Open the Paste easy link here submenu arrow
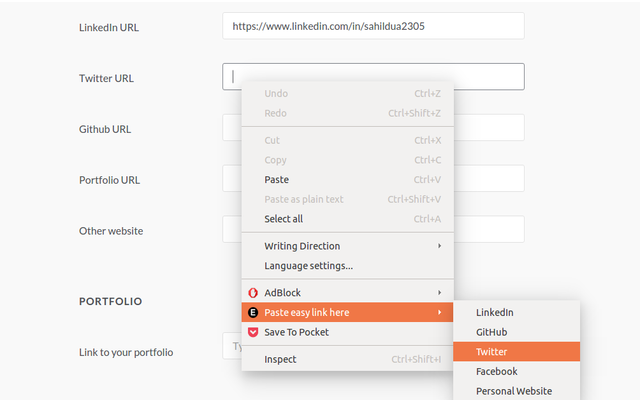640x400 pixels. [x=439, y=312]
